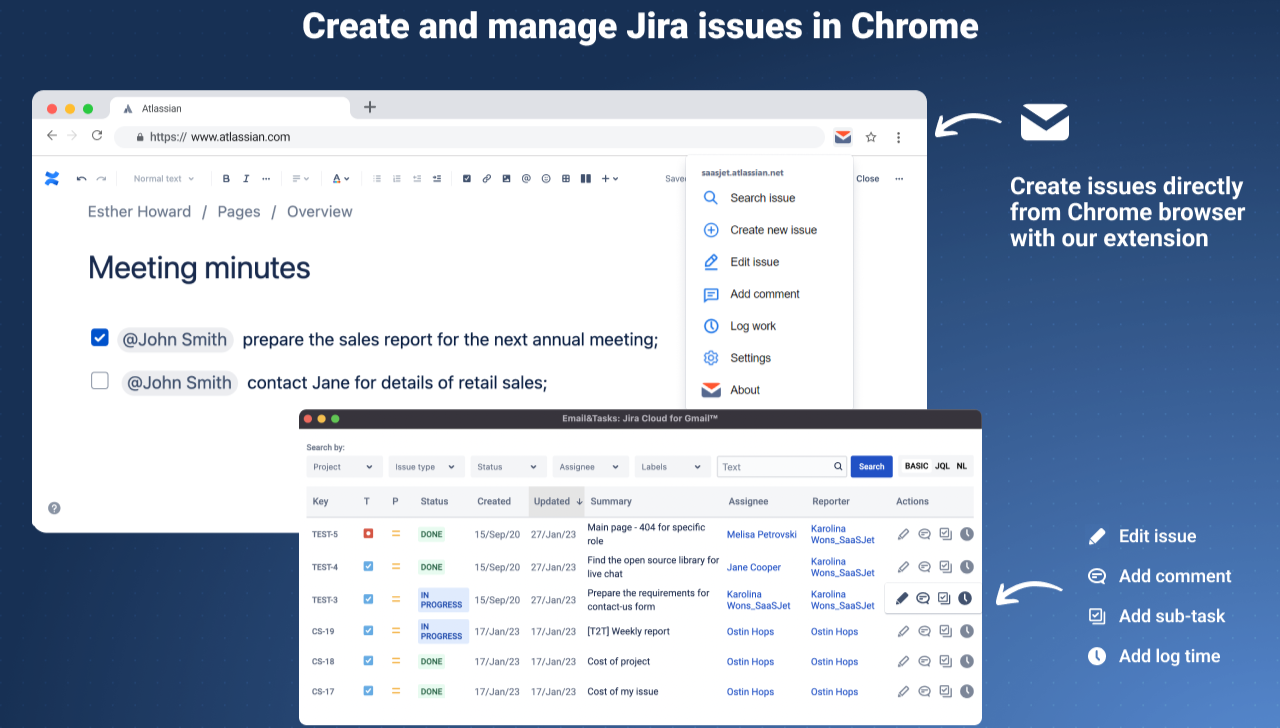Insert an emoji using the smiley icon
This screenshot has height=728, width=1280.
[x=546, y=179]
